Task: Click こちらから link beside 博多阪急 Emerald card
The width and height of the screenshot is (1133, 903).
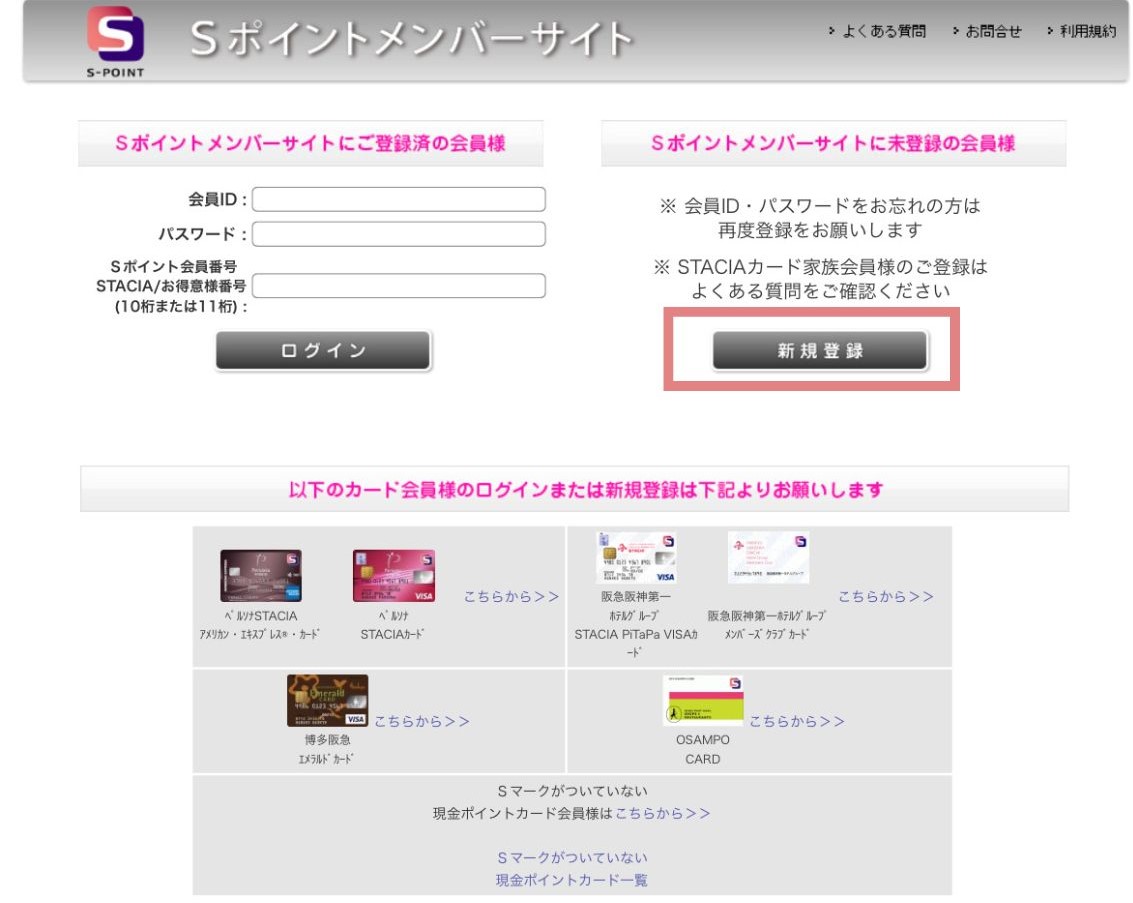Action: pos(421,721)
